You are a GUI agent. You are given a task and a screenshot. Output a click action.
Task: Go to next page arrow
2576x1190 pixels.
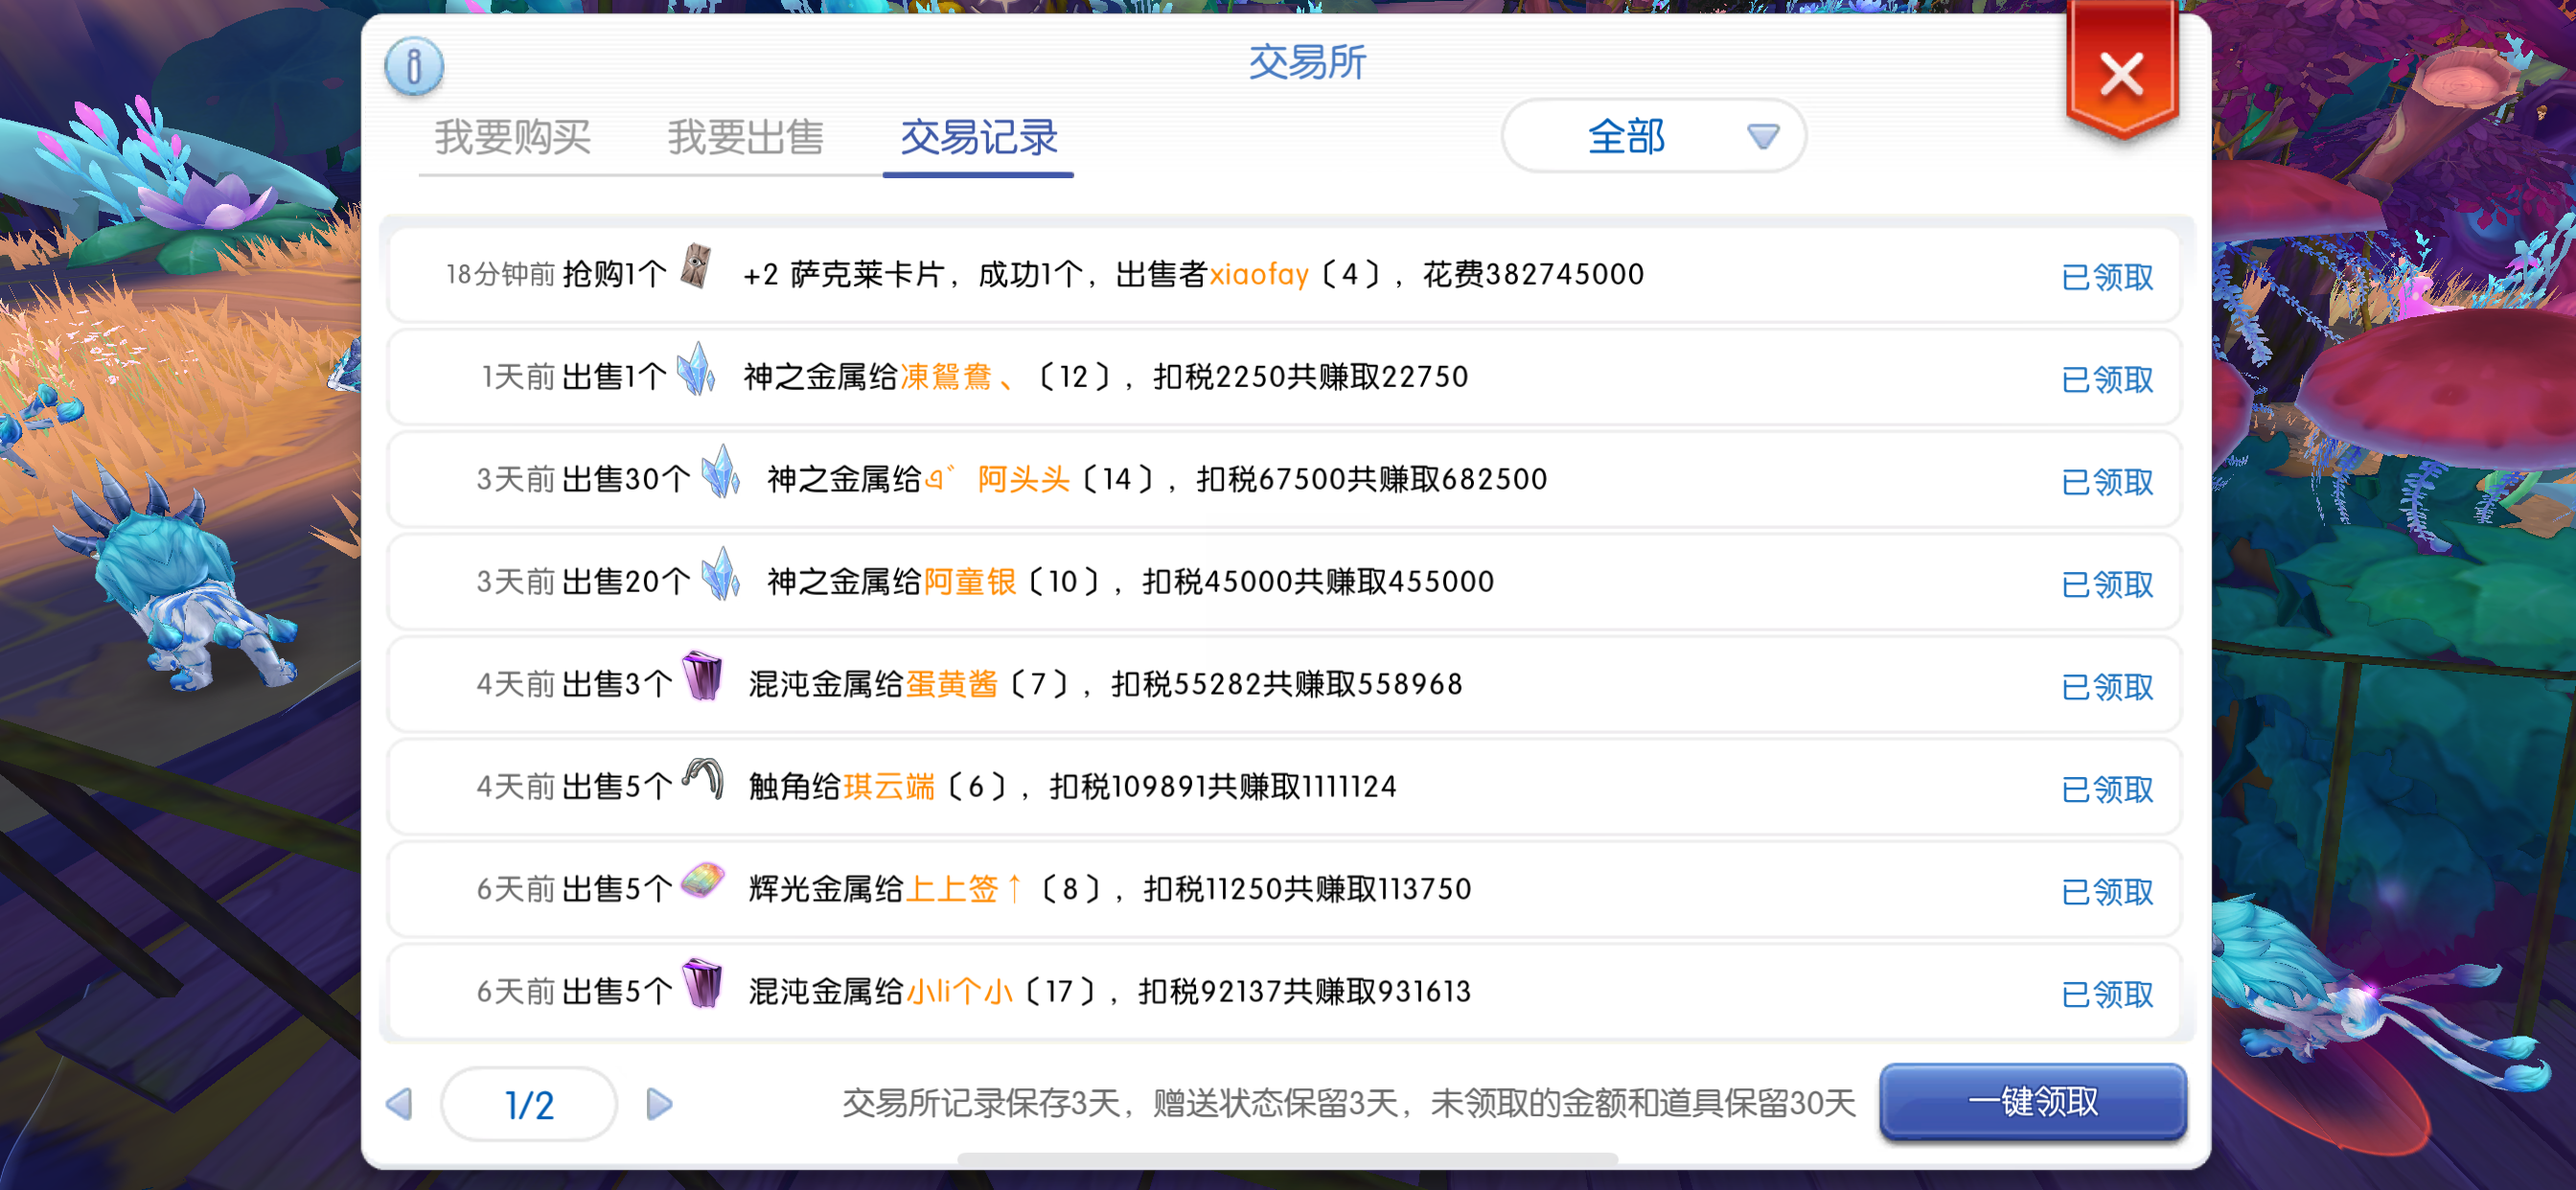point(659,1104)
